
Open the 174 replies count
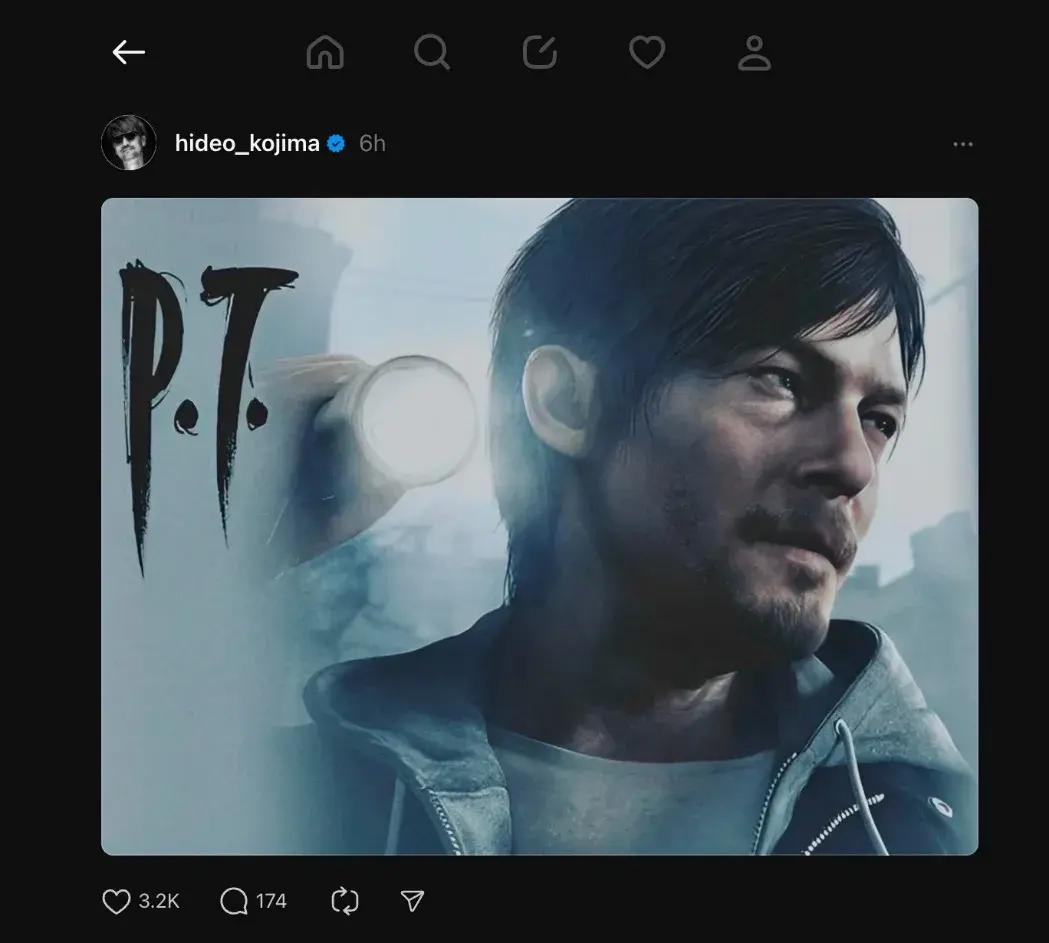click(x=271, y=902)
